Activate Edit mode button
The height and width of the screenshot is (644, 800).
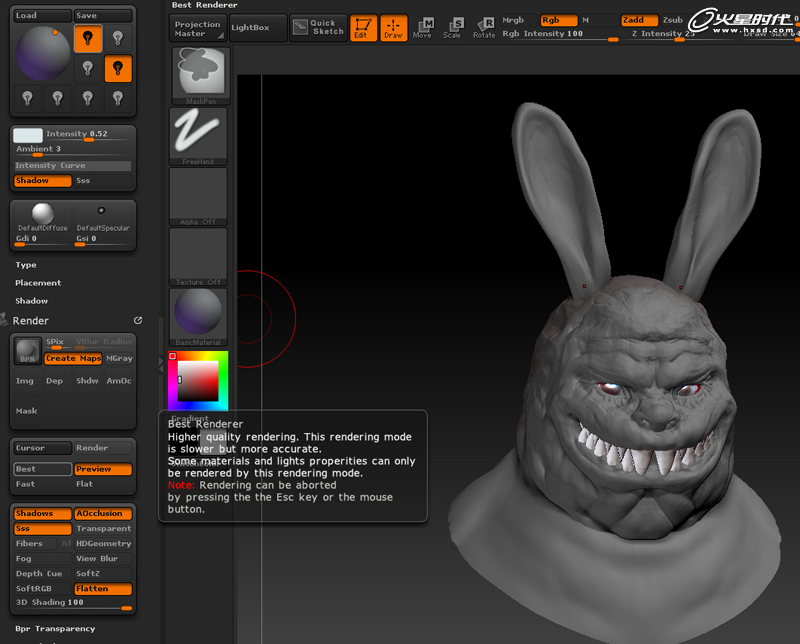(363, 28)
